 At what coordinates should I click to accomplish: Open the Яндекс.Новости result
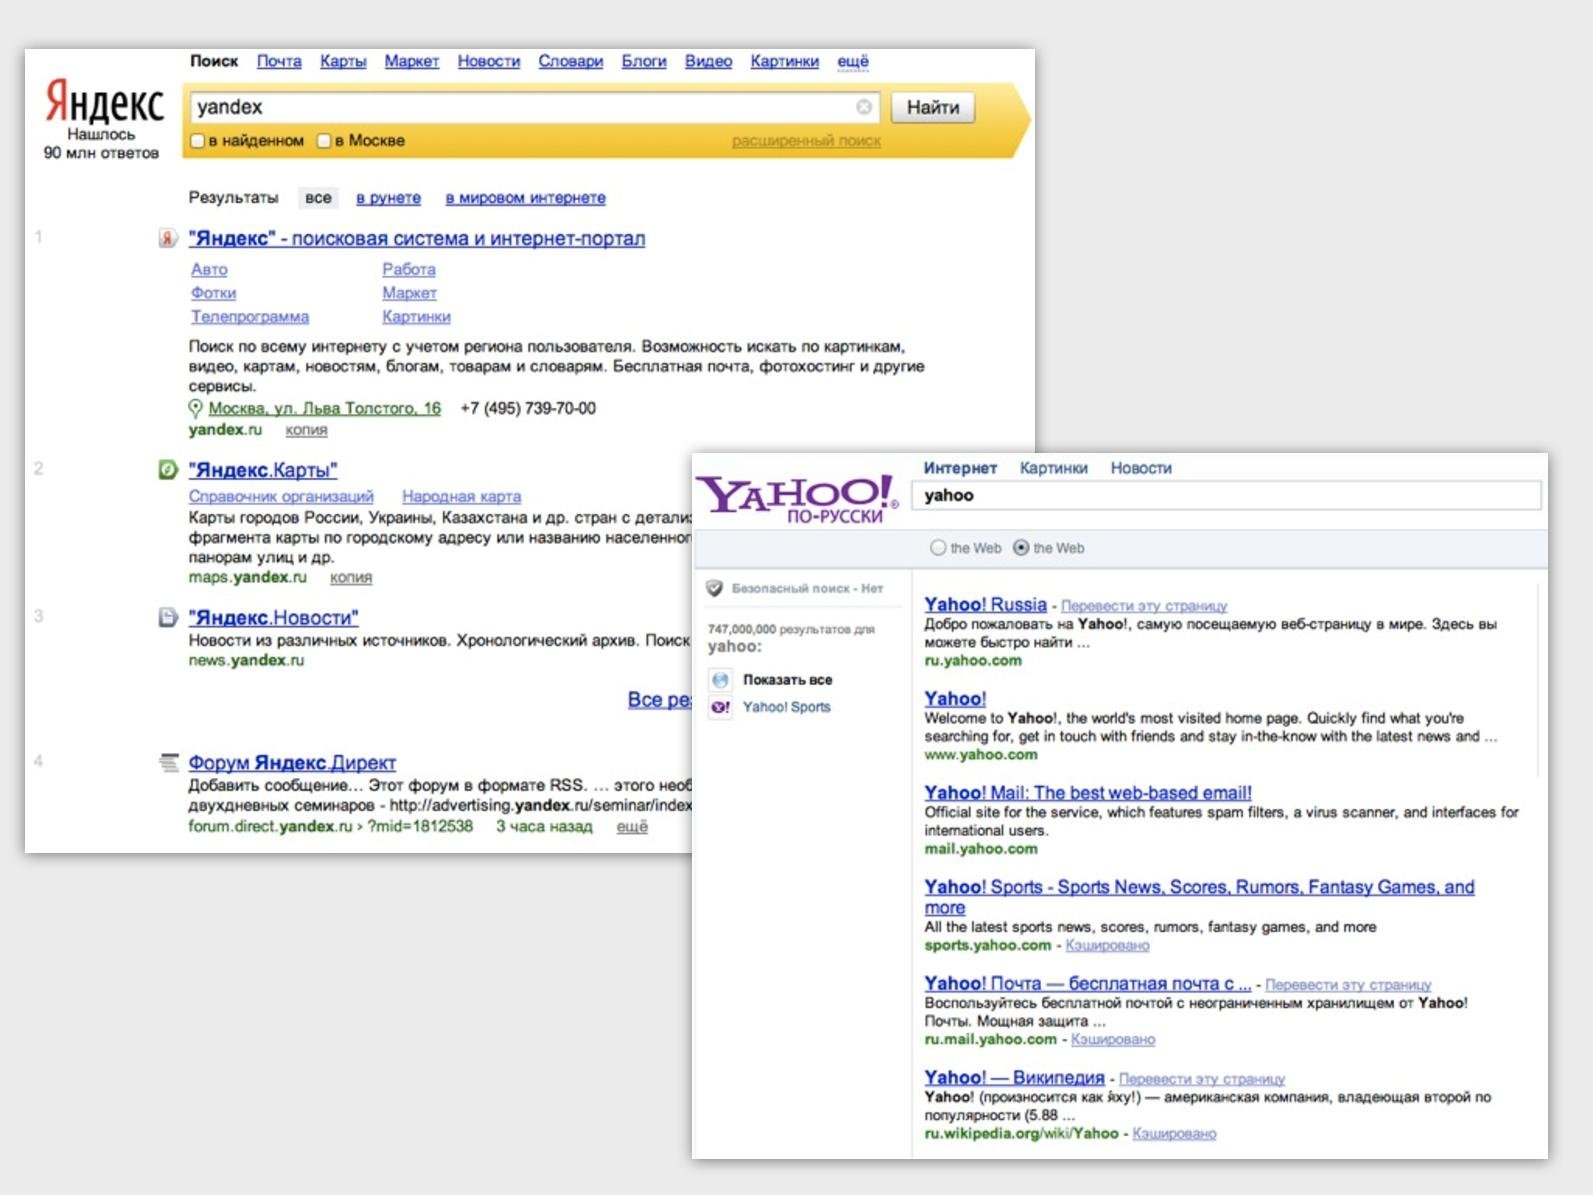point(273,618)
